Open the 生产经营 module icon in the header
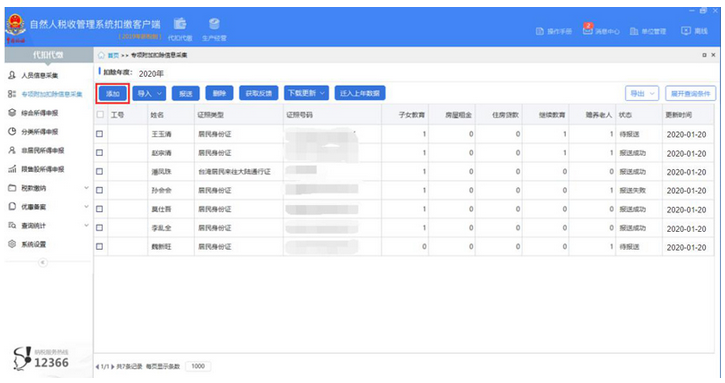The width and height of the screenshot is (725, 383). [x=214, y=29]
